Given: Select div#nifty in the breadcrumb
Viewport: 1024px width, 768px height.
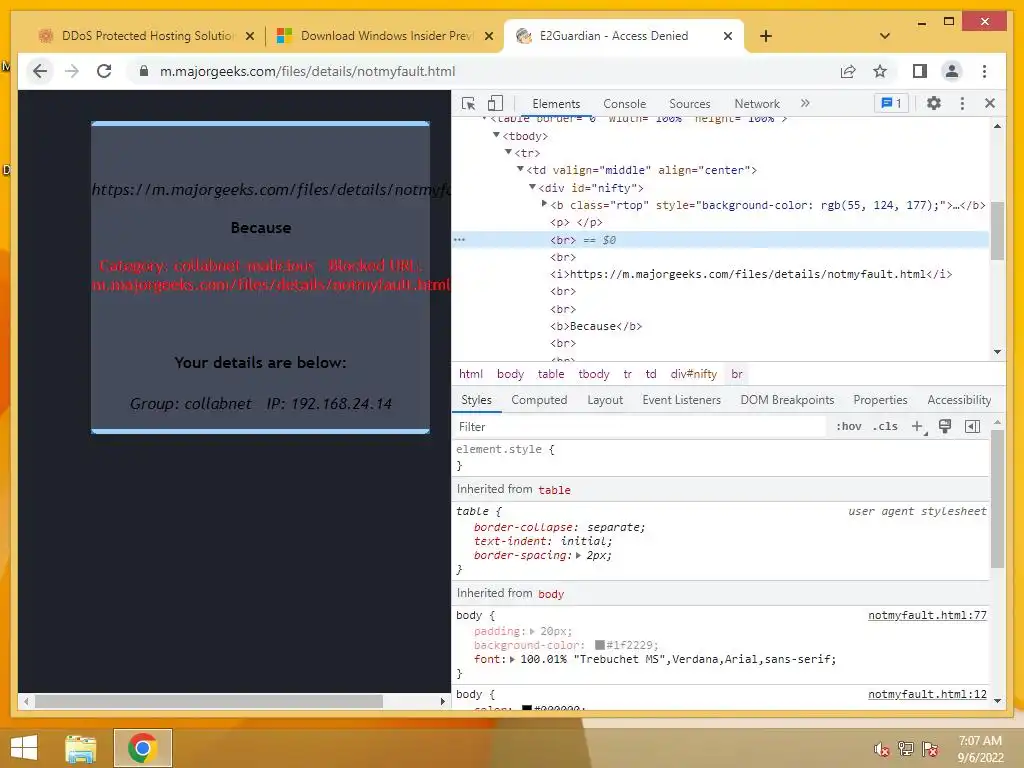Looking at the screenshot, I should [694, 374].
